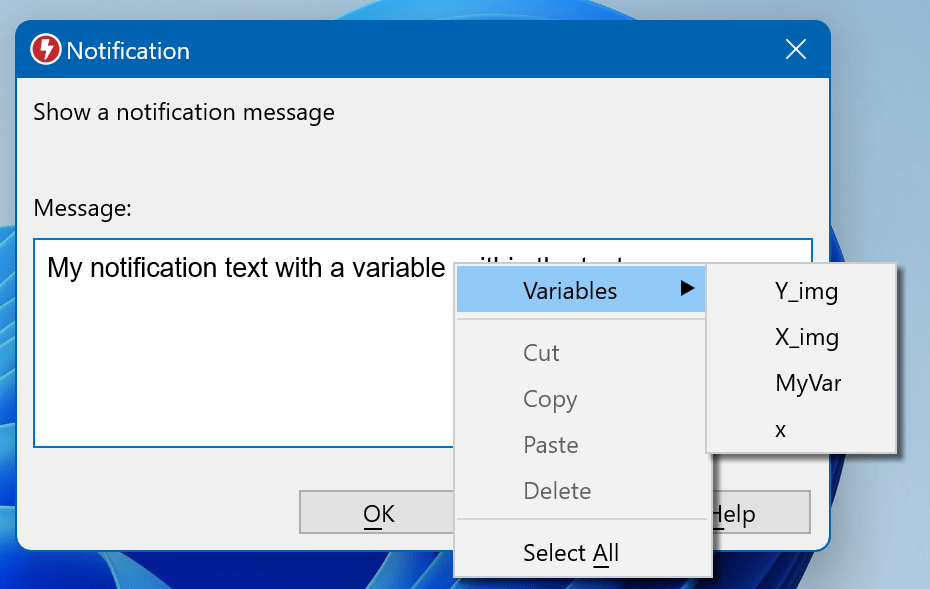The image size is (930, 589).
Task: Insert the Y_img variable
Action: (x=806, y=292)
